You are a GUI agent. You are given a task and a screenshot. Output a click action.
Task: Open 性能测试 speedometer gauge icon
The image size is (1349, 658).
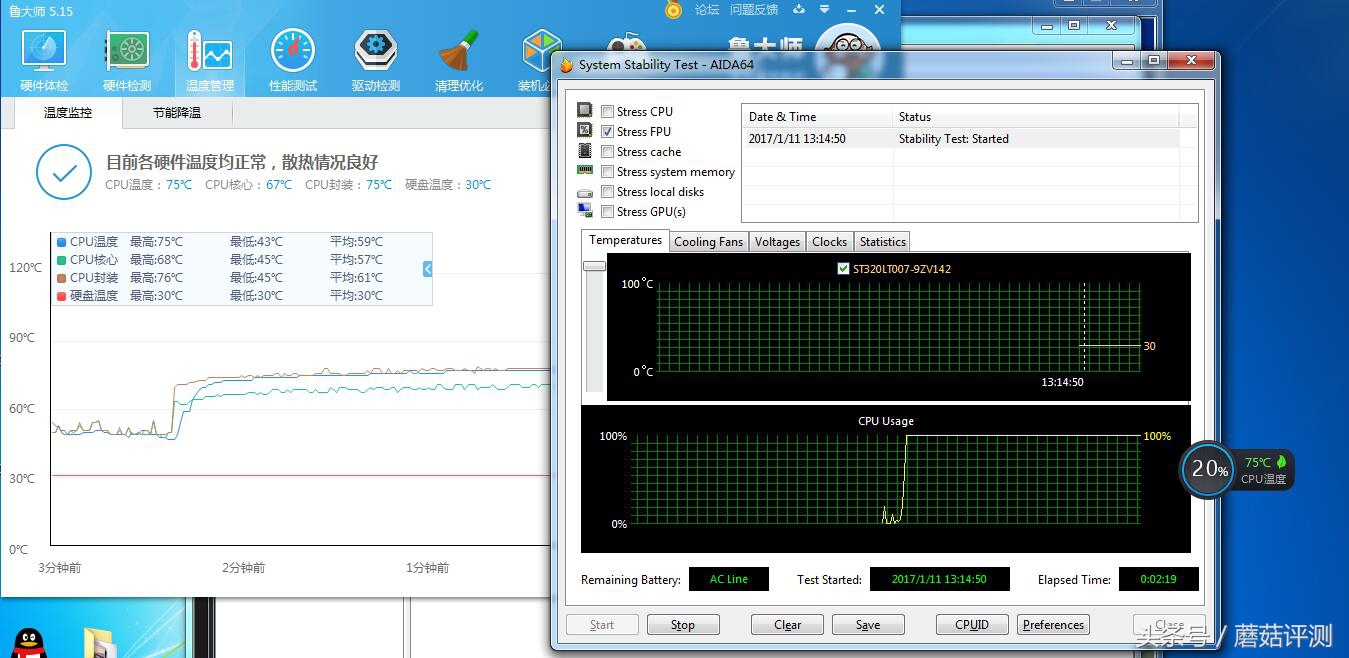point(292,58)
